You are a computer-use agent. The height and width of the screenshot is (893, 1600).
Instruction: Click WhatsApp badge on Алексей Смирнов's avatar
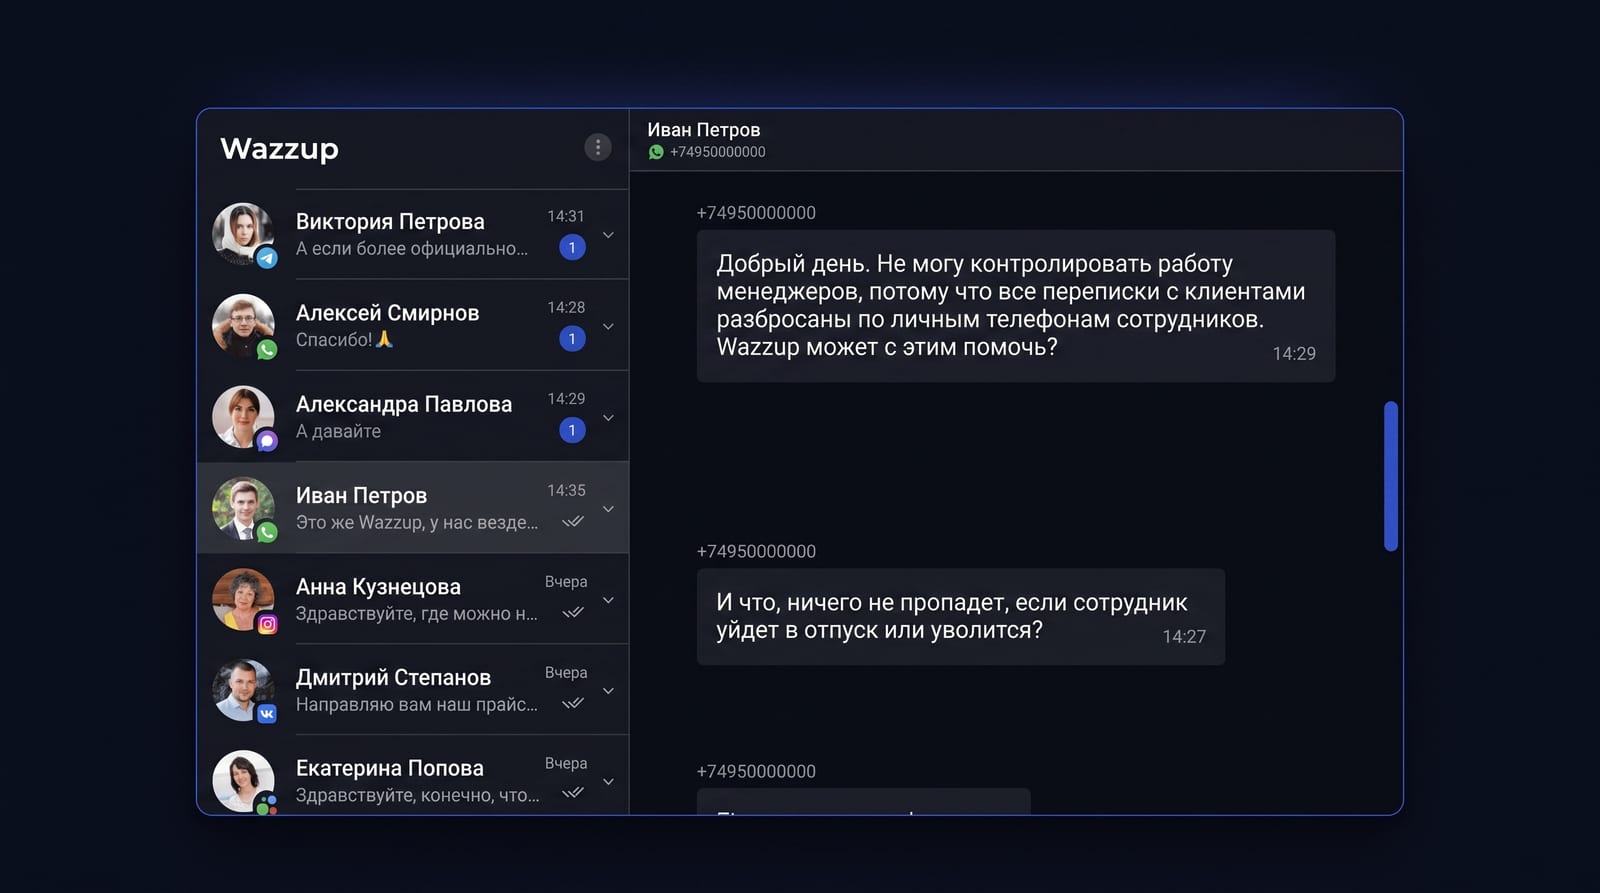click(267, 350)
